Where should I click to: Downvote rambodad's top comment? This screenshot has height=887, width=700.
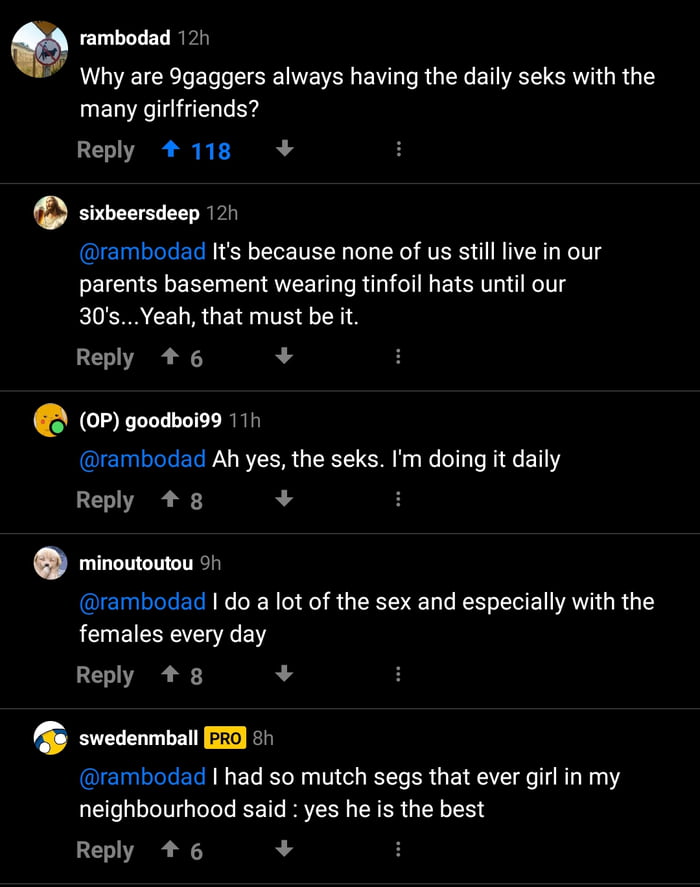point(283,148)
